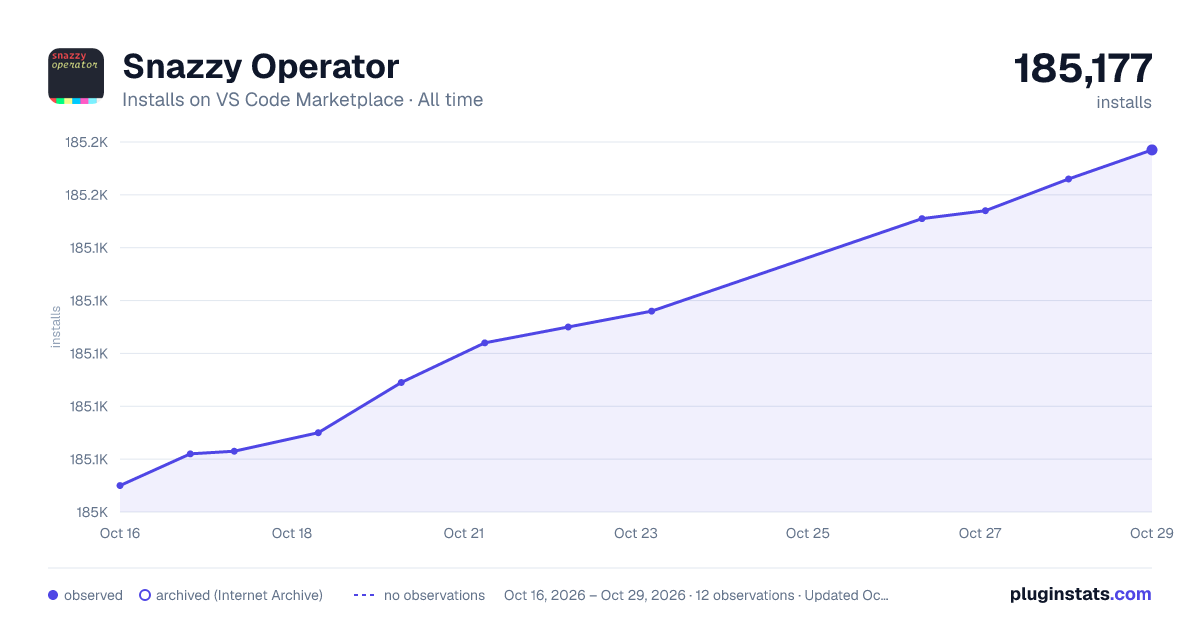Open the pluginstats.com link

pos(1080,594)
